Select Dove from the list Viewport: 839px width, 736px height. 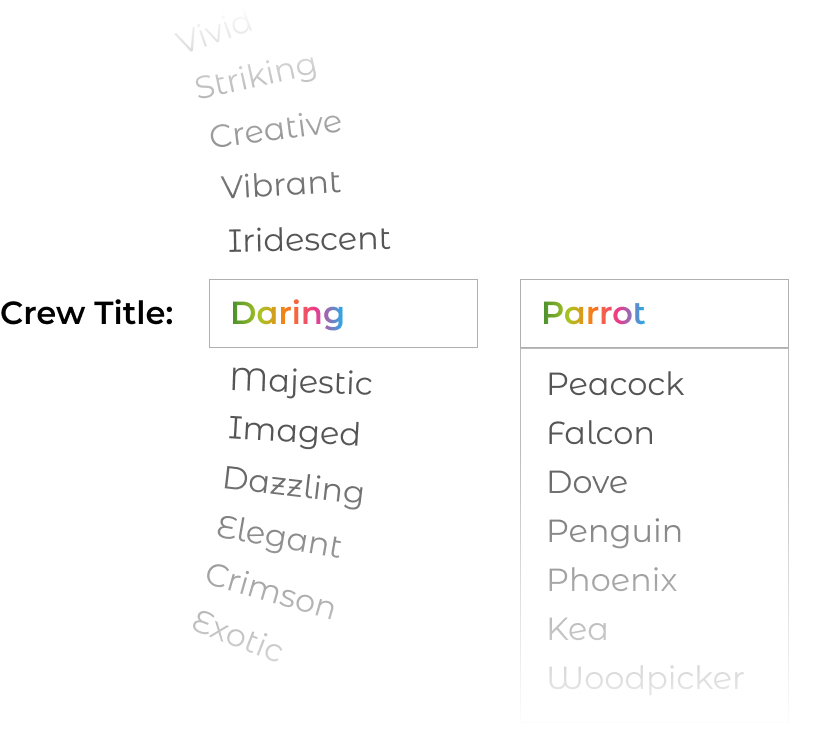point(587,482)
